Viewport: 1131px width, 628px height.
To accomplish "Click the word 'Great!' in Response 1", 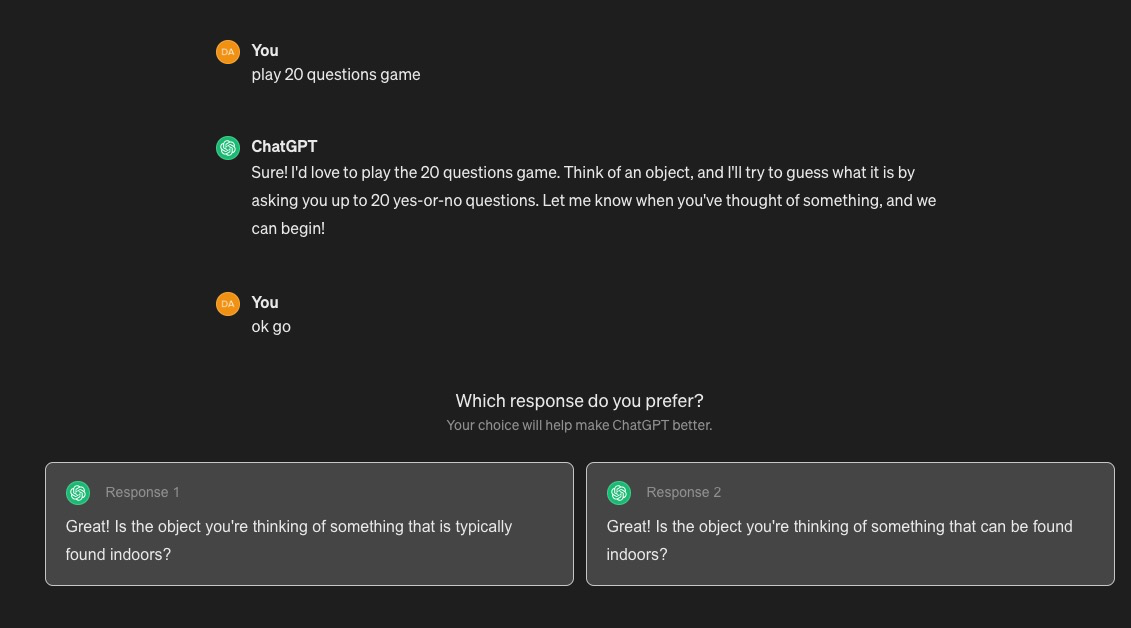I will [87, 526].
